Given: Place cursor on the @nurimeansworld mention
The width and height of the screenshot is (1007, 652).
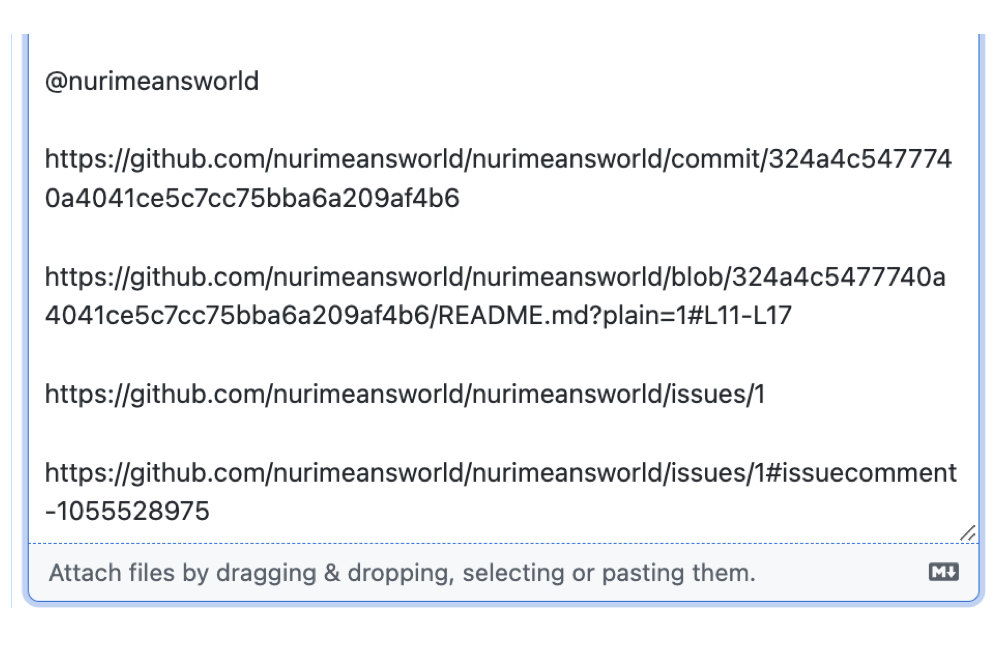Looking at the screenshot, I should 152,82.
